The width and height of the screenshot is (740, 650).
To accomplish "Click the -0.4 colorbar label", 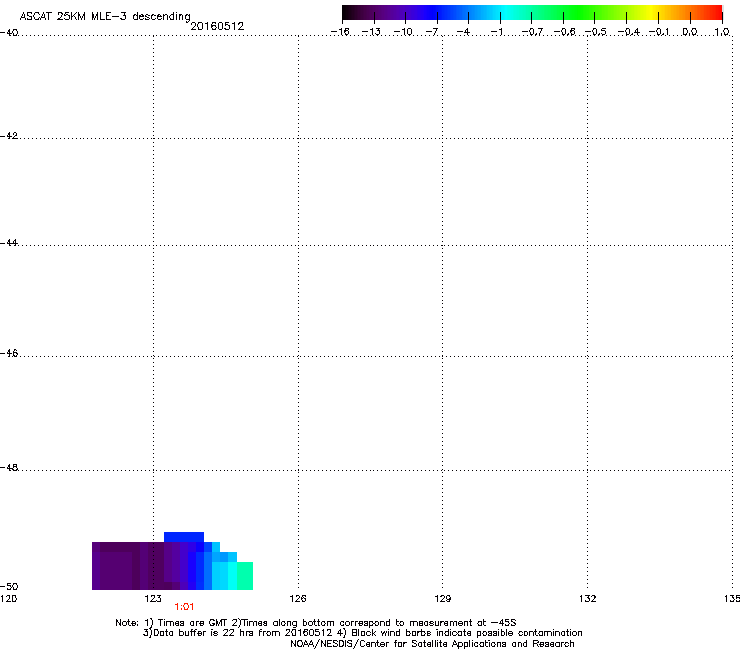I will (x=628, y=32).
